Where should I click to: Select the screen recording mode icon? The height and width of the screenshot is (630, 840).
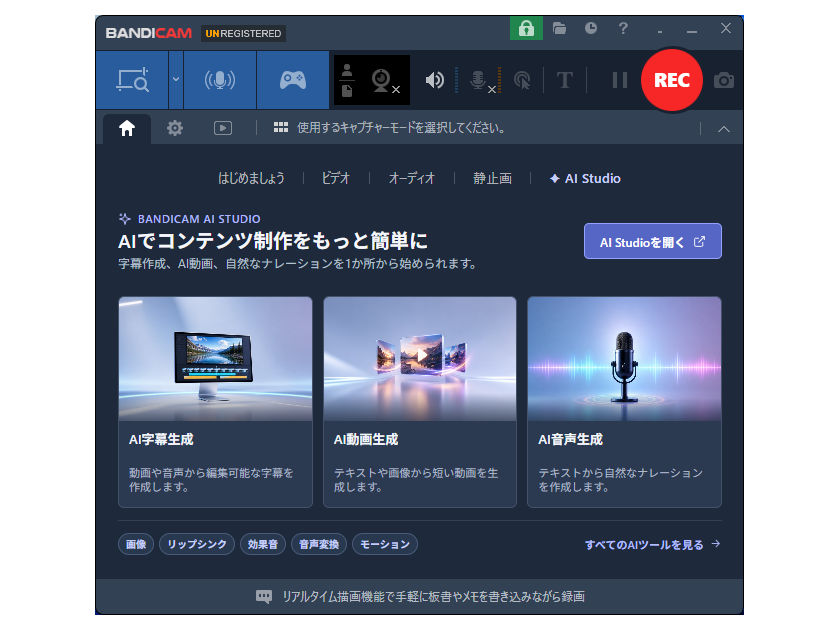(132, 80)
